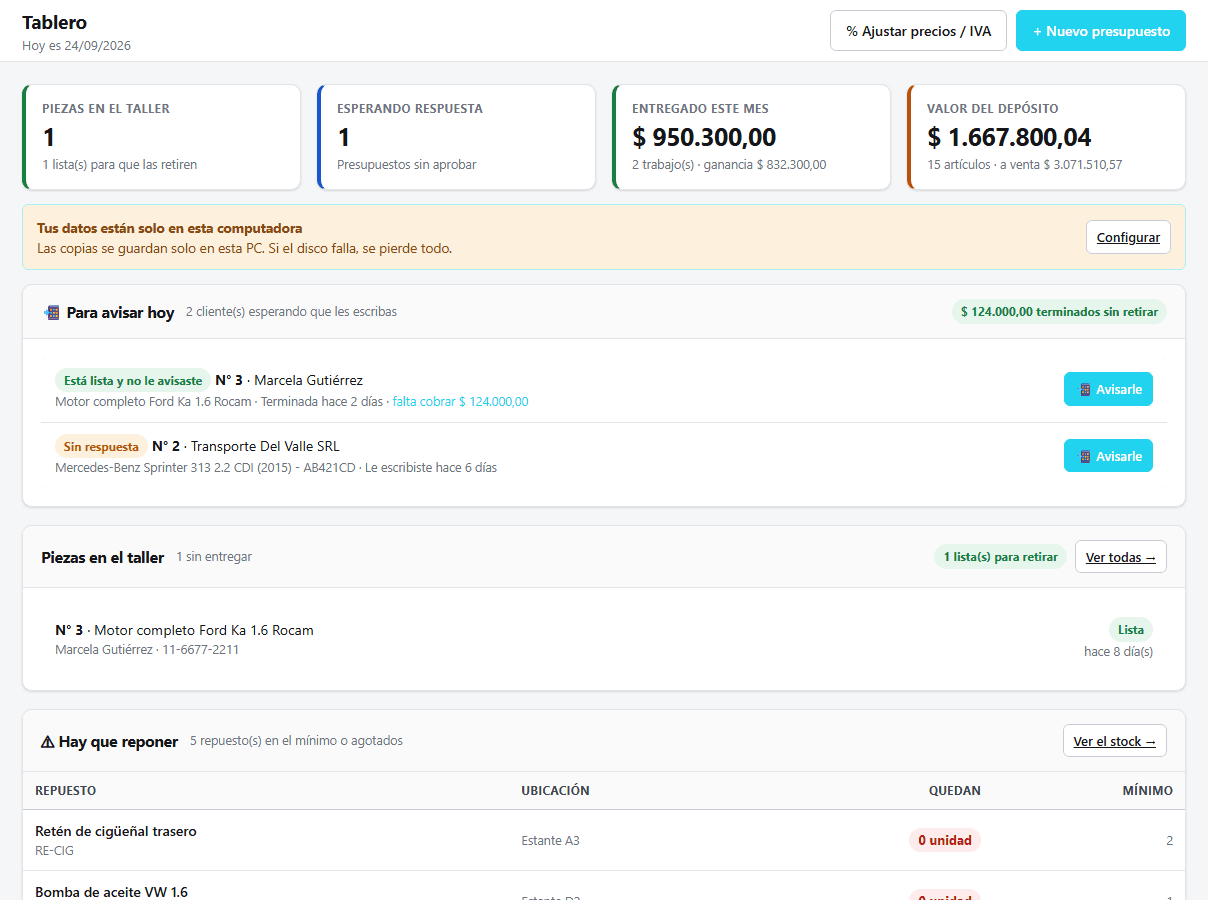Click the "$ 124.000,00 terminados sin retirar" badge
The width and height of the screenshot is (1208, 900).
(1059, 312)
